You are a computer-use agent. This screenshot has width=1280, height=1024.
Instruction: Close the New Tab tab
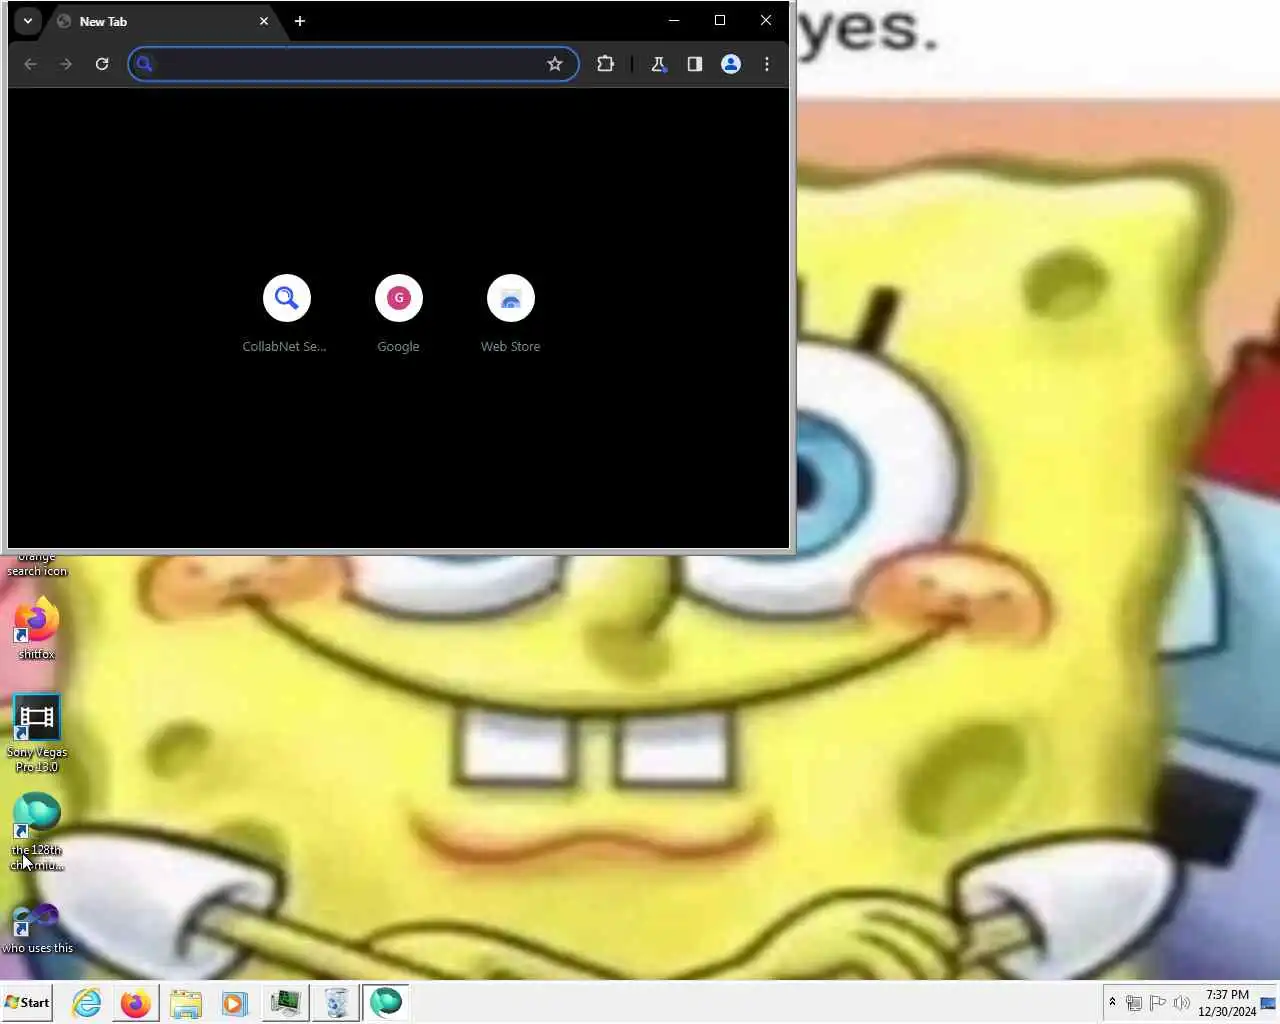264,21
